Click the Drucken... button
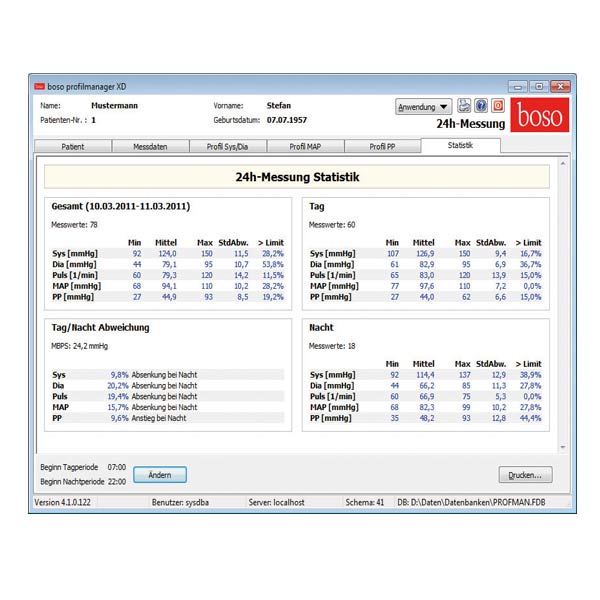 (525, 475)
